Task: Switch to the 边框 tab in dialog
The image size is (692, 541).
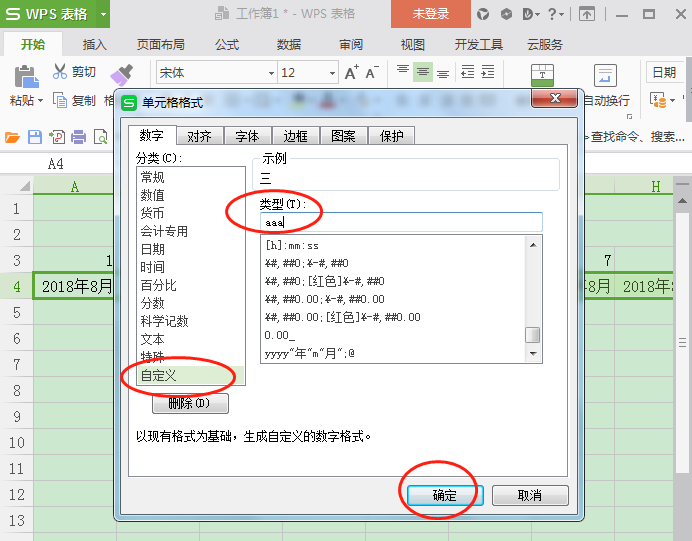Action: coord(295,137)
